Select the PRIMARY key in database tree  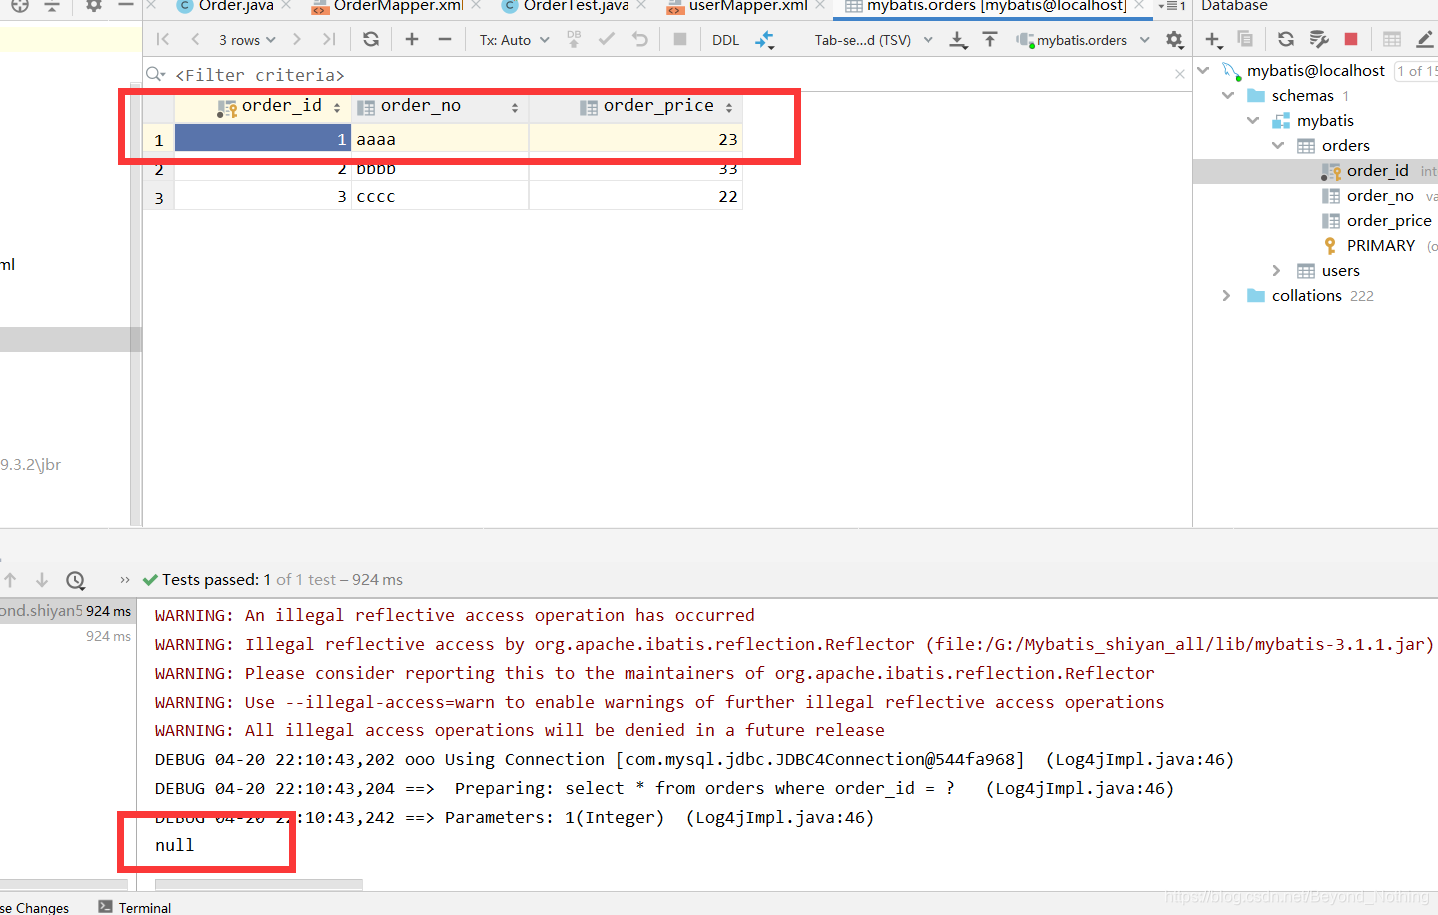1380,246
